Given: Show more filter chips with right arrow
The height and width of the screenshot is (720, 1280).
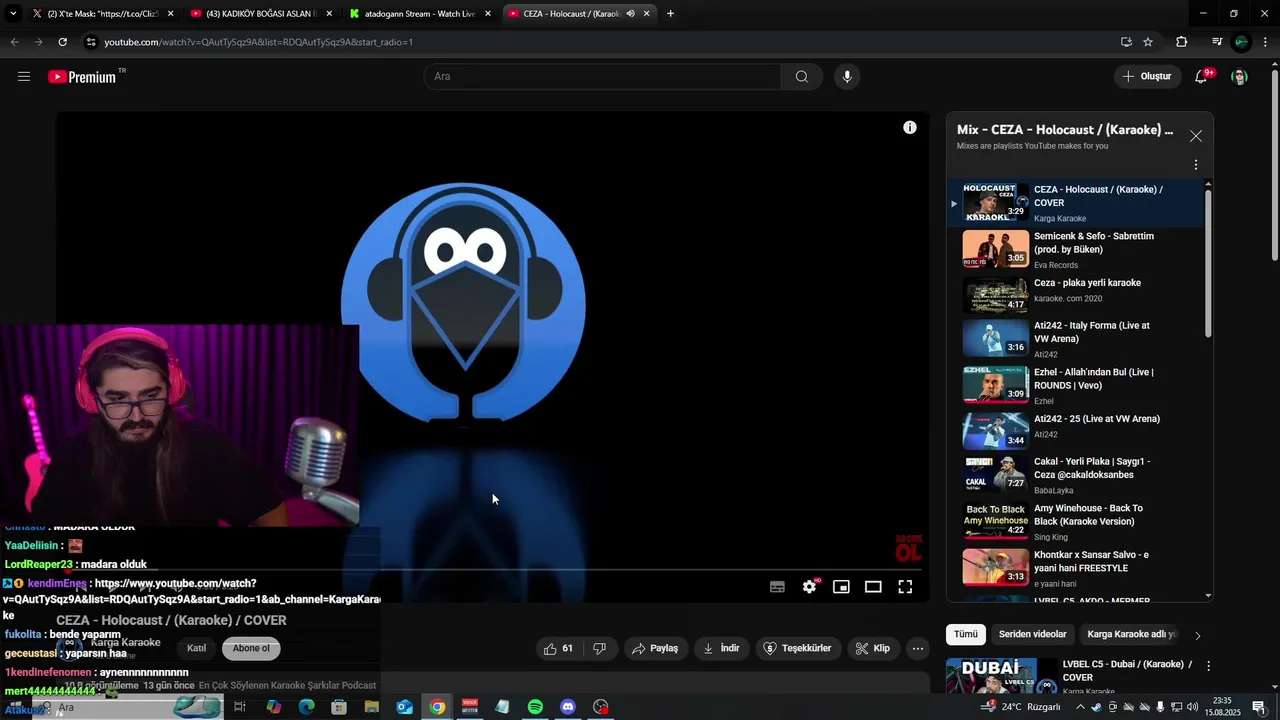Looking at the screenshot, I should 1198,635.
